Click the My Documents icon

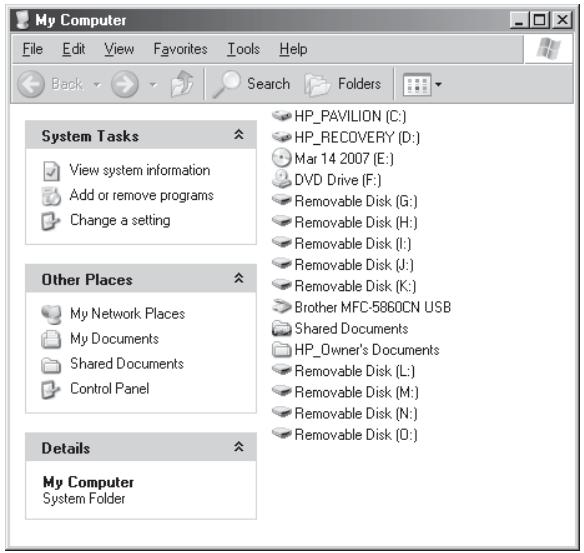click(51, 339)
